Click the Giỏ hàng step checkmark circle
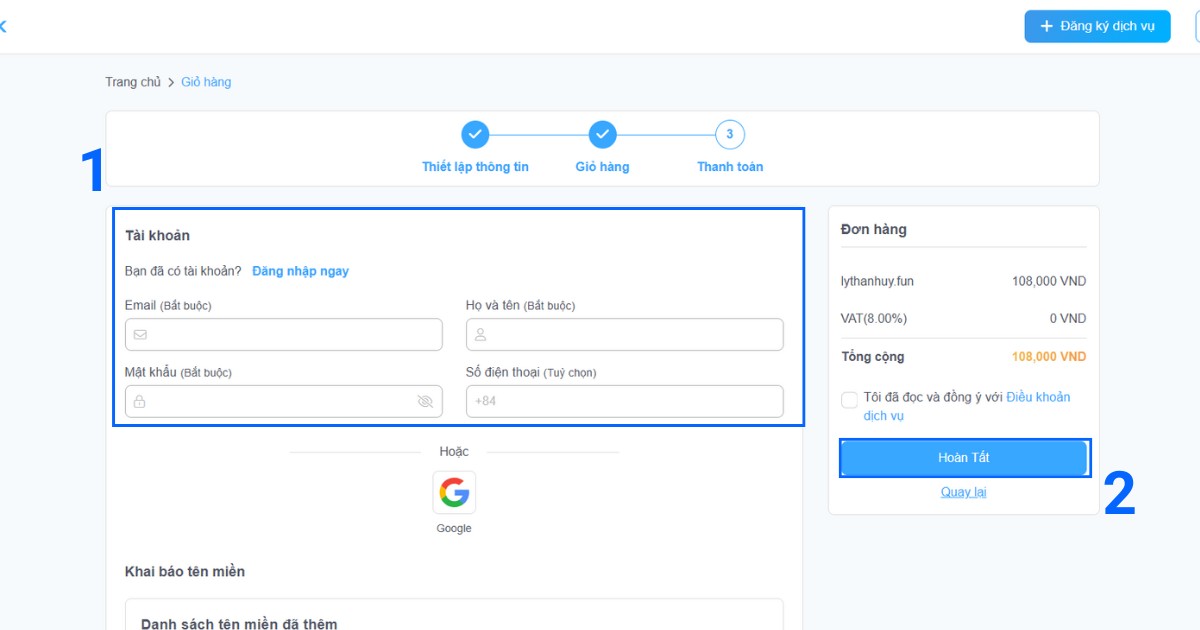The image size is (1200, 630). pyautogui.click(x=602, y=135)
